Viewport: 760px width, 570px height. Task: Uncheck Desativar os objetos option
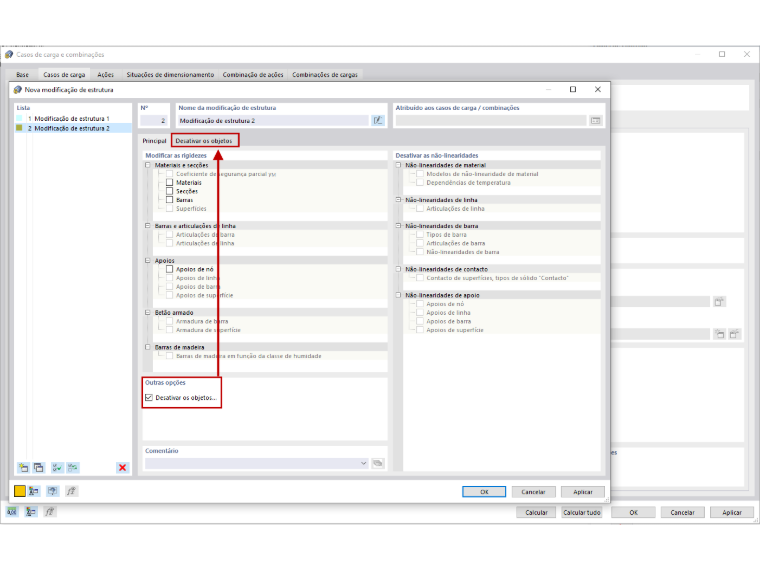tap(149, 397)
